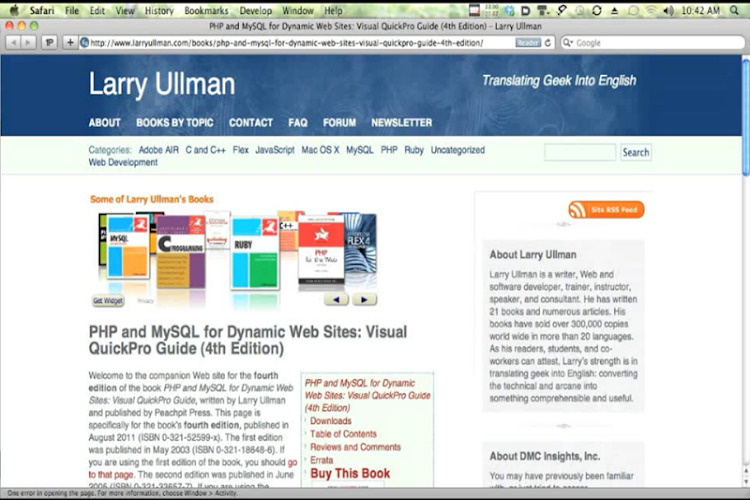Open the Apple menu icon
This screenshot has height=500, width=750.
click(14, 10)
